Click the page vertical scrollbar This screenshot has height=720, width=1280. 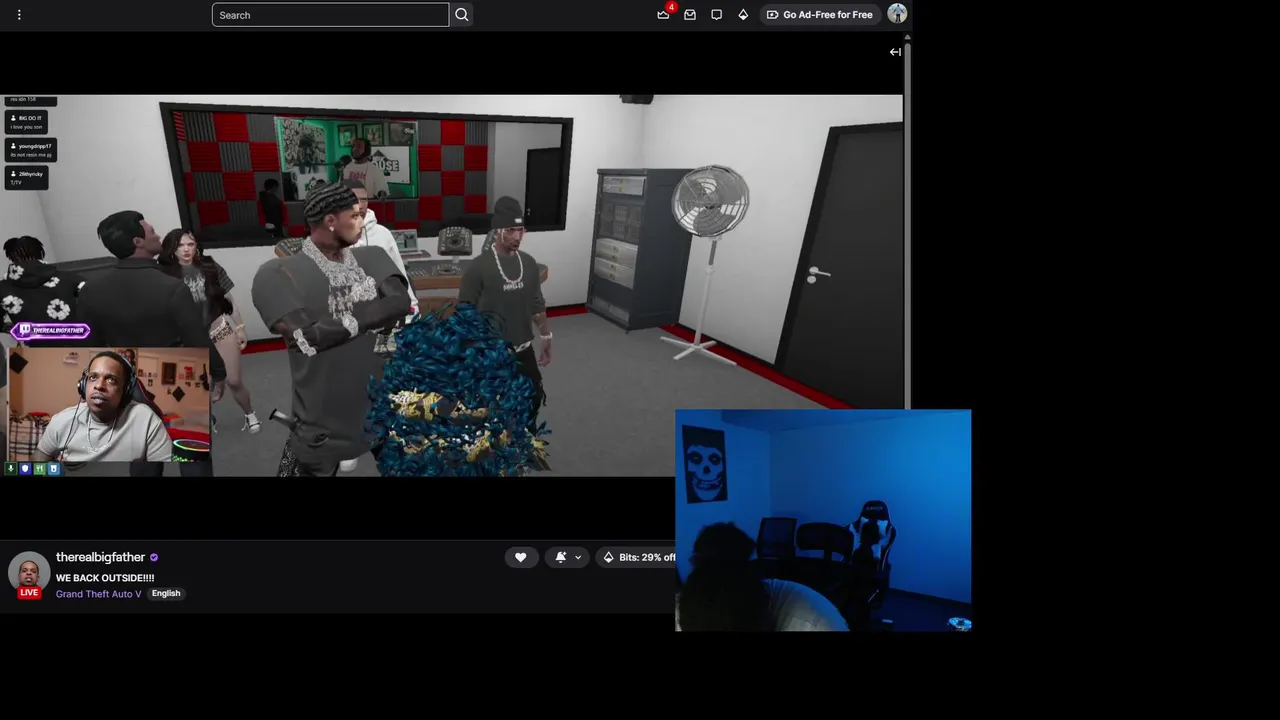[907, 225]
